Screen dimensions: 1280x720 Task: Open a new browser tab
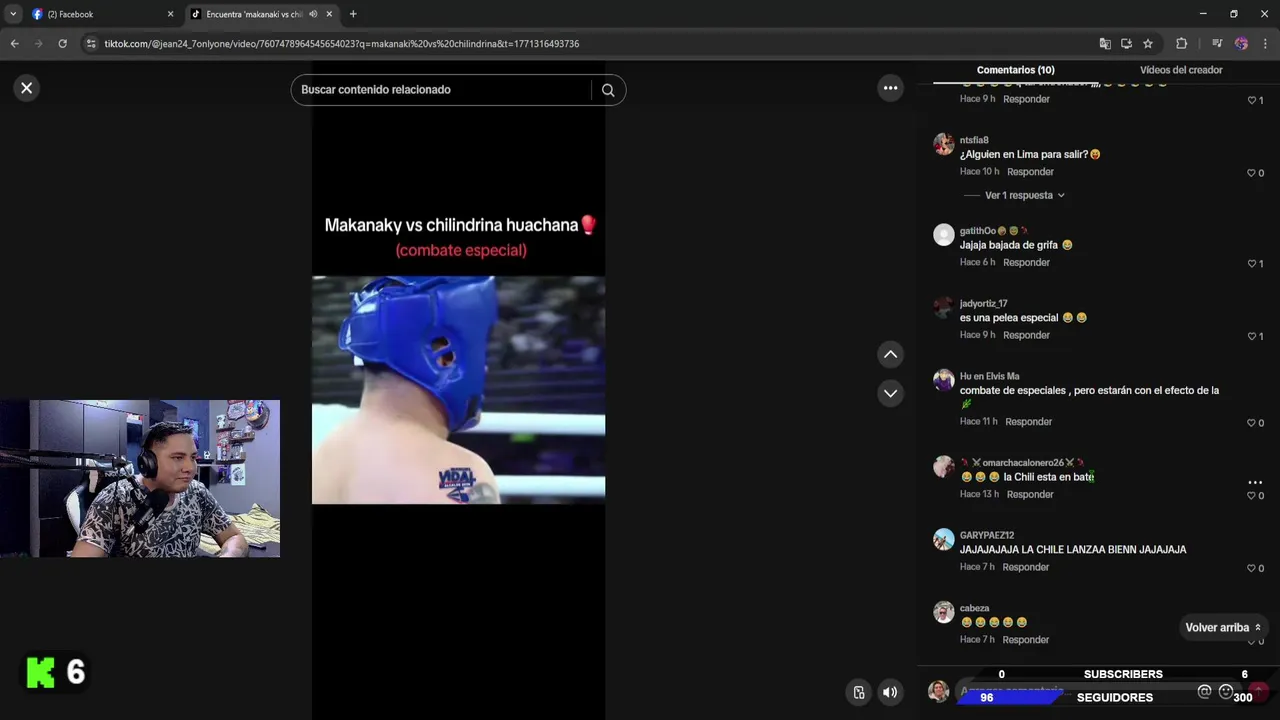(x=353, y=14)
